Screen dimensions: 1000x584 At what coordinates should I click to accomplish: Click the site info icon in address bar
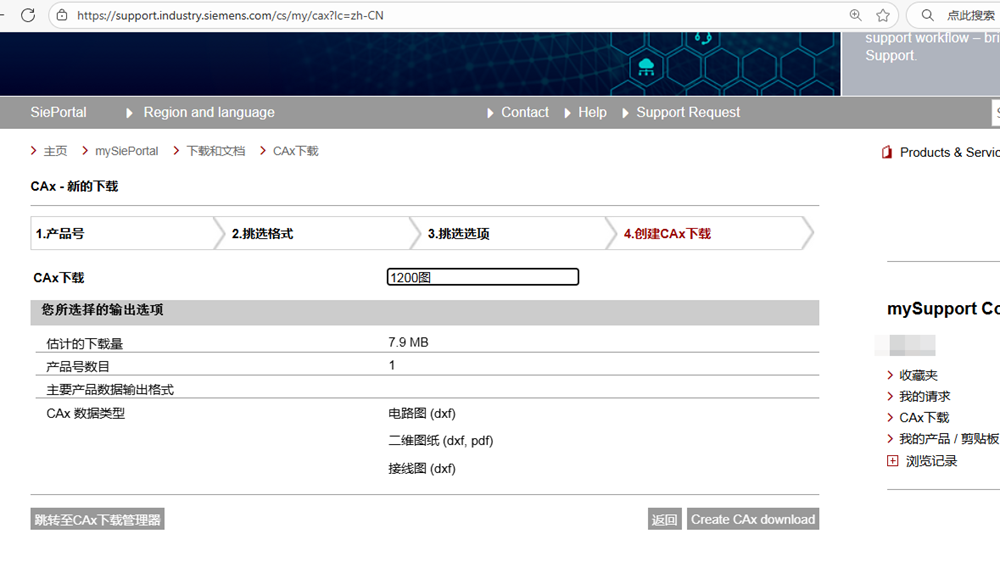62,15
